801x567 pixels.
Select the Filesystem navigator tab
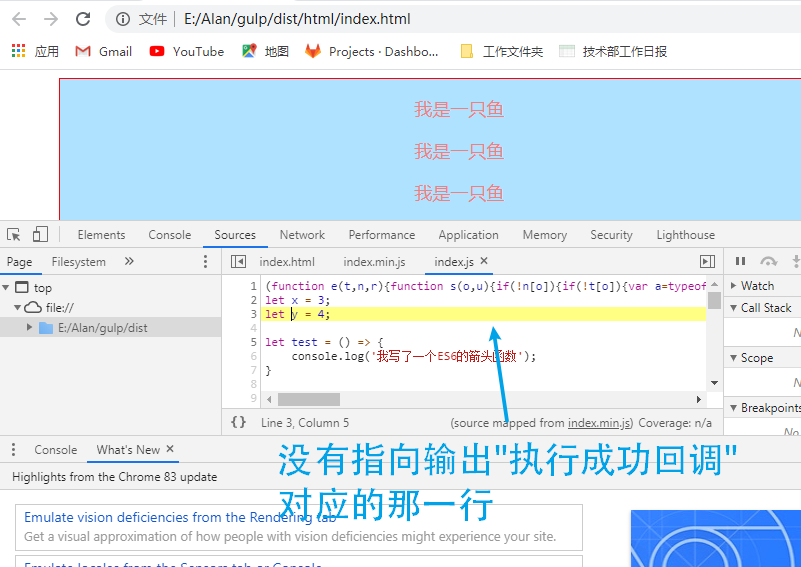pos(79,262)
